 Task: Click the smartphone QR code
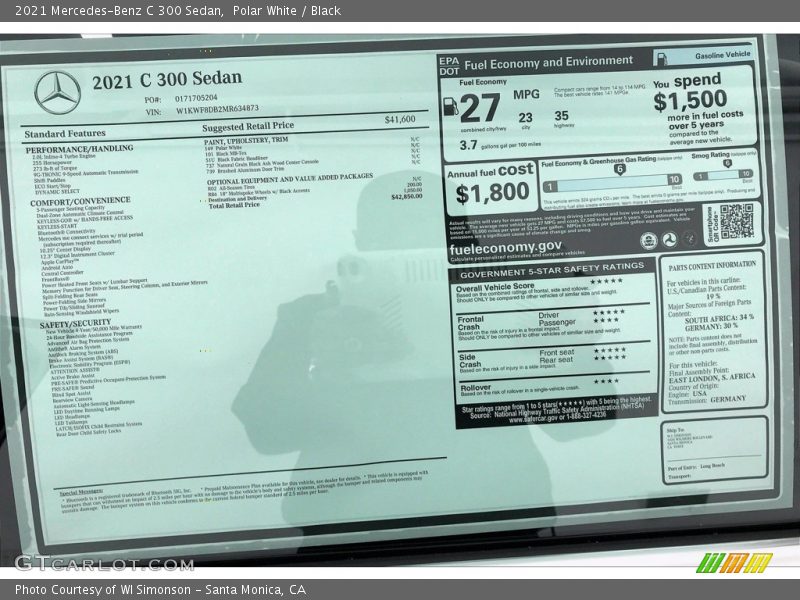pos(735,220)
